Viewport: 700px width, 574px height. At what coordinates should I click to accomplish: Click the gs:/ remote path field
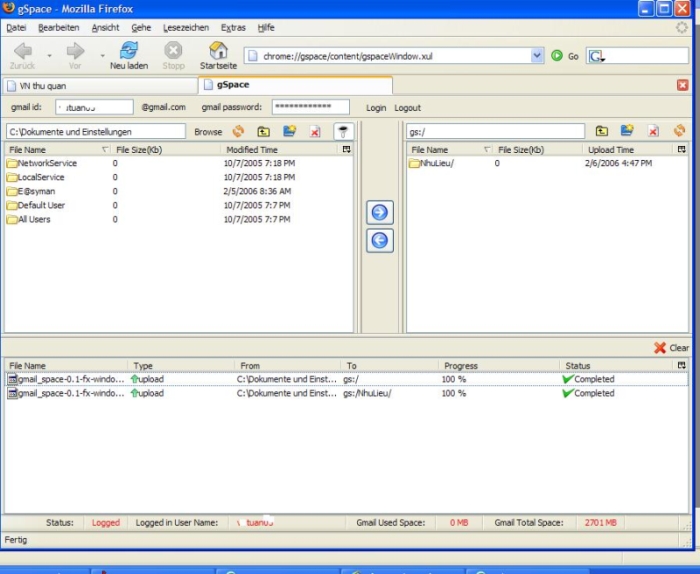coord(495,132)
